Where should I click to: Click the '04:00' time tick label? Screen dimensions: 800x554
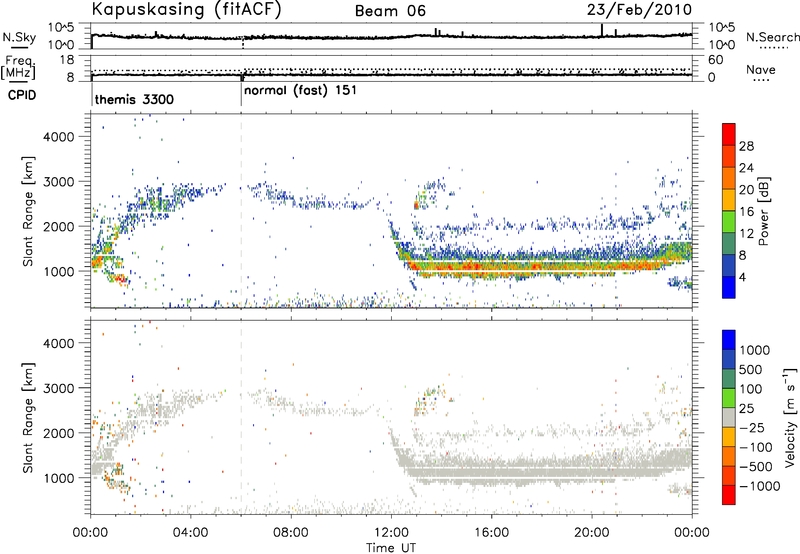[190, 533]
